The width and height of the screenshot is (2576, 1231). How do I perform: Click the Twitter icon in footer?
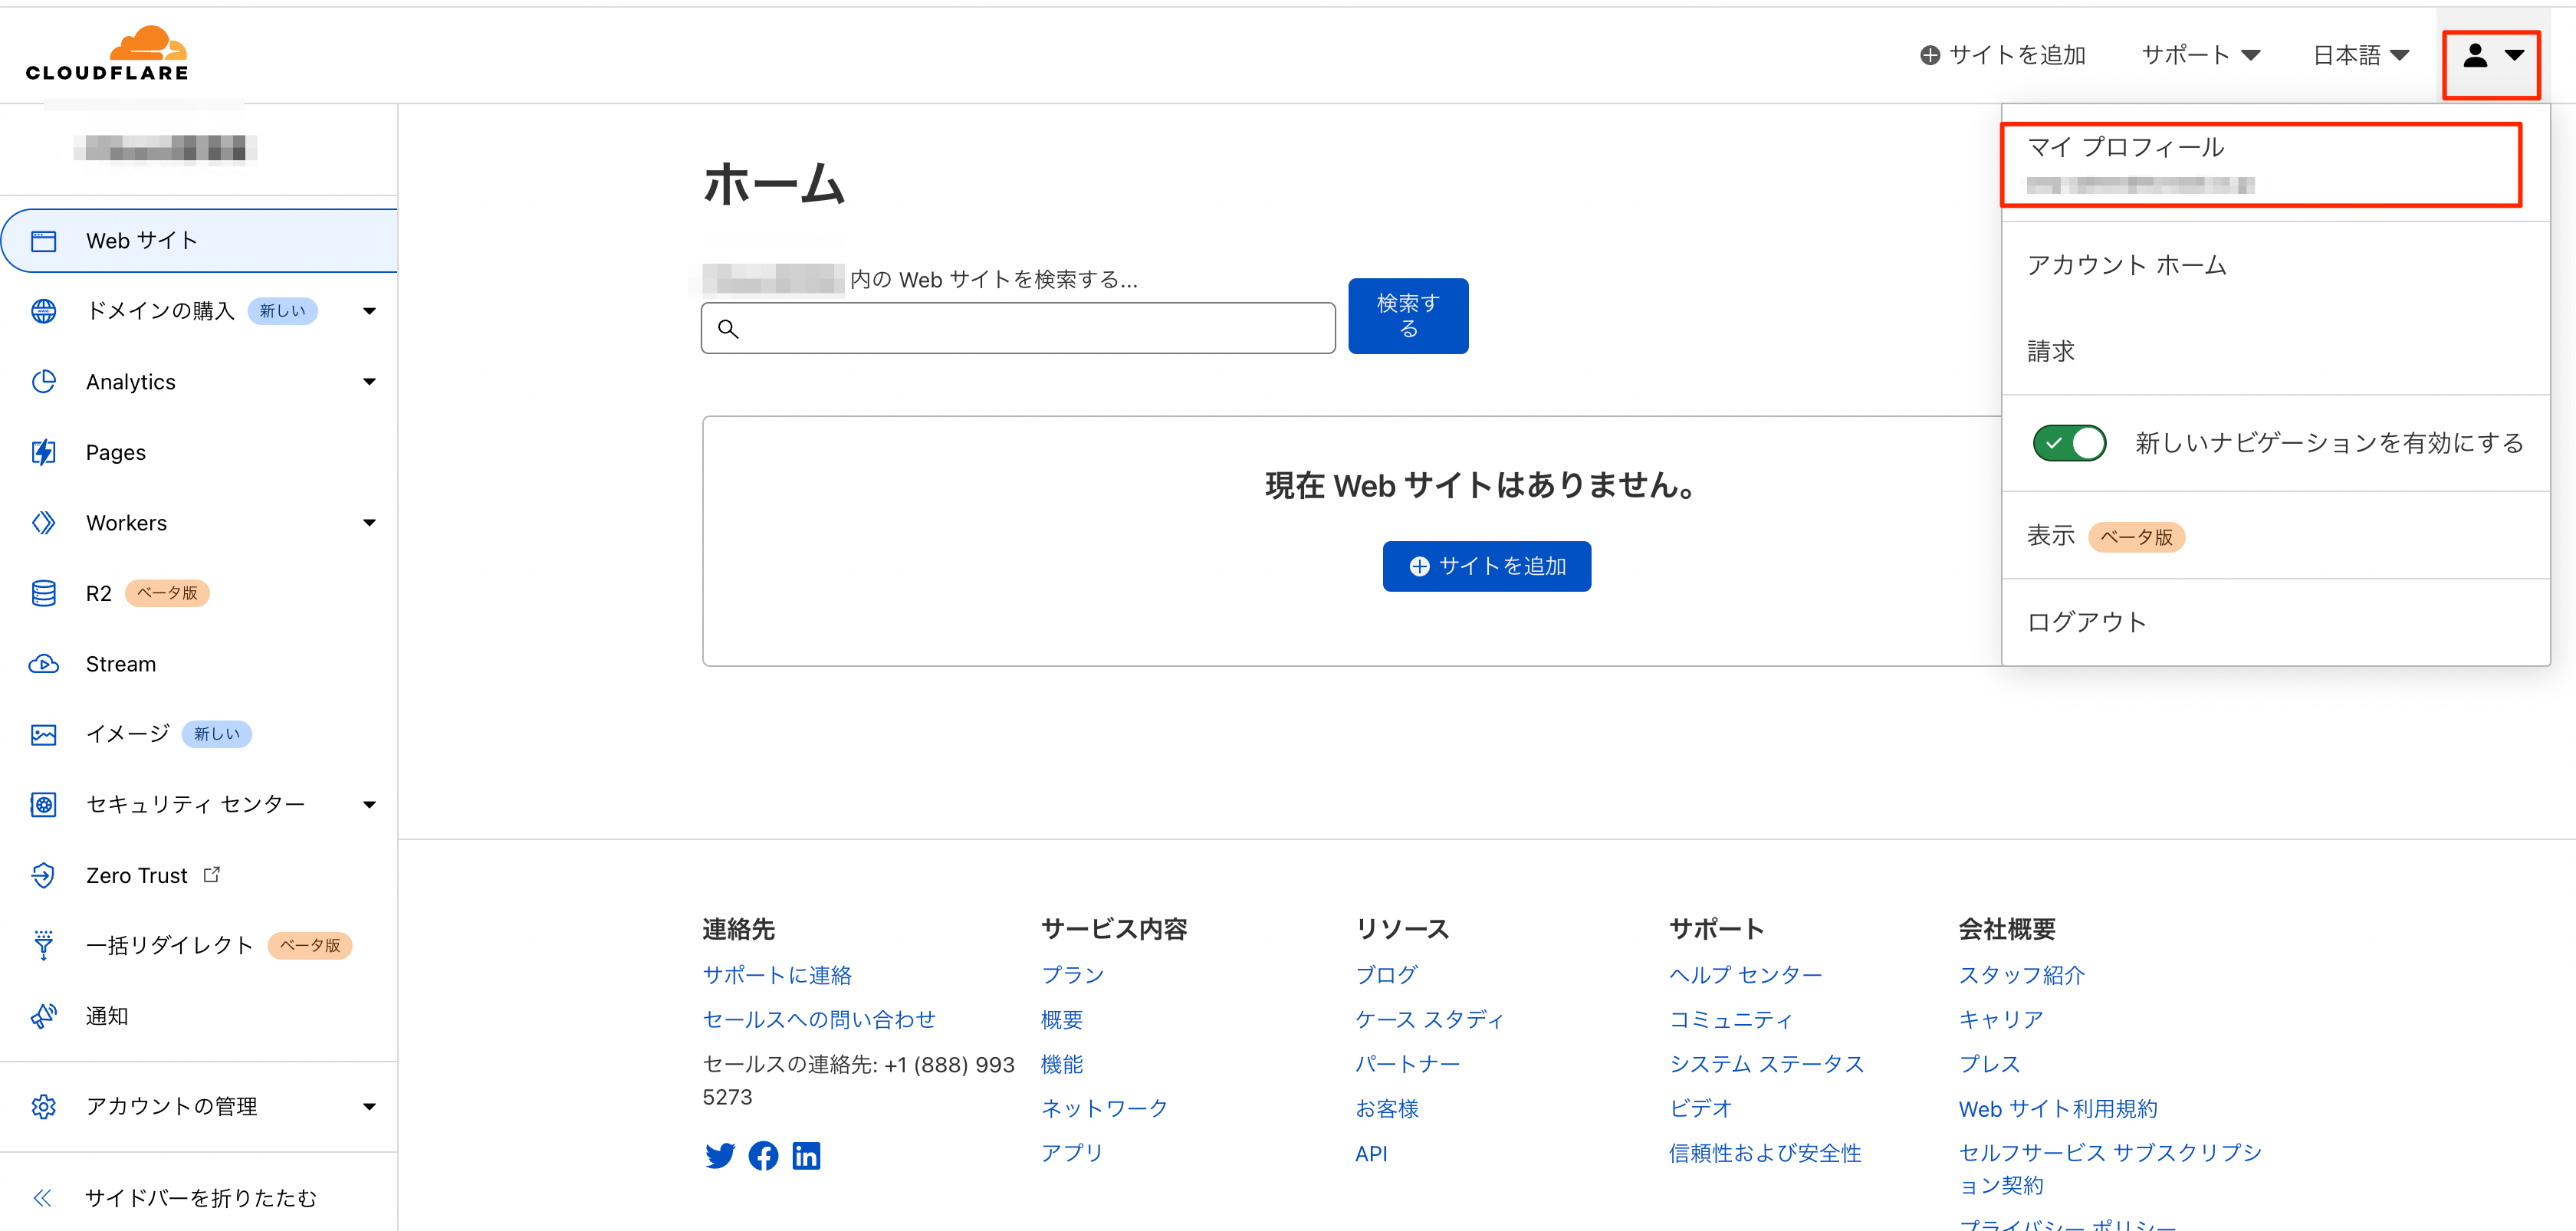(719, 1156)
